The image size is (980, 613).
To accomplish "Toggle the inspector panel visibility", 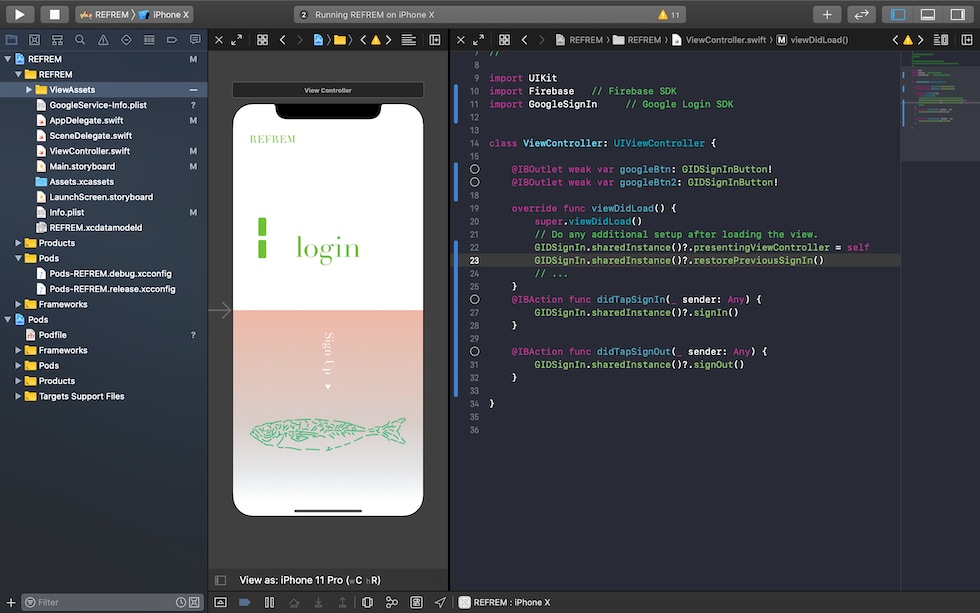I will click(958, 14).
